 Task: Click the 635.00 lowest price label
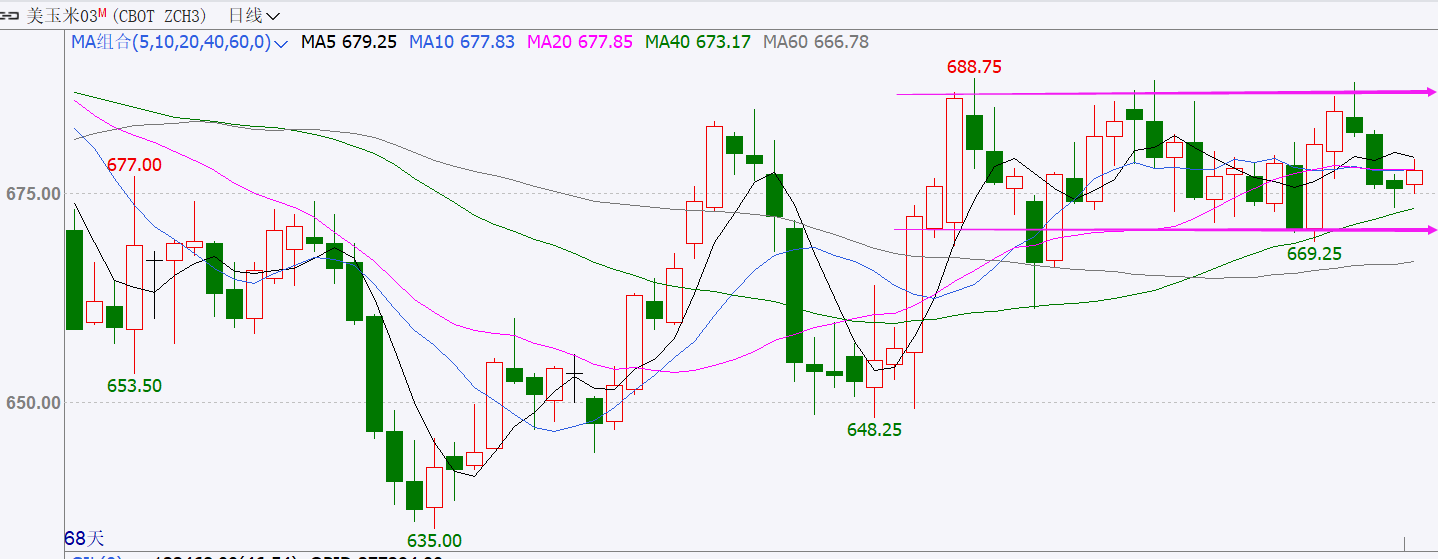434,541
